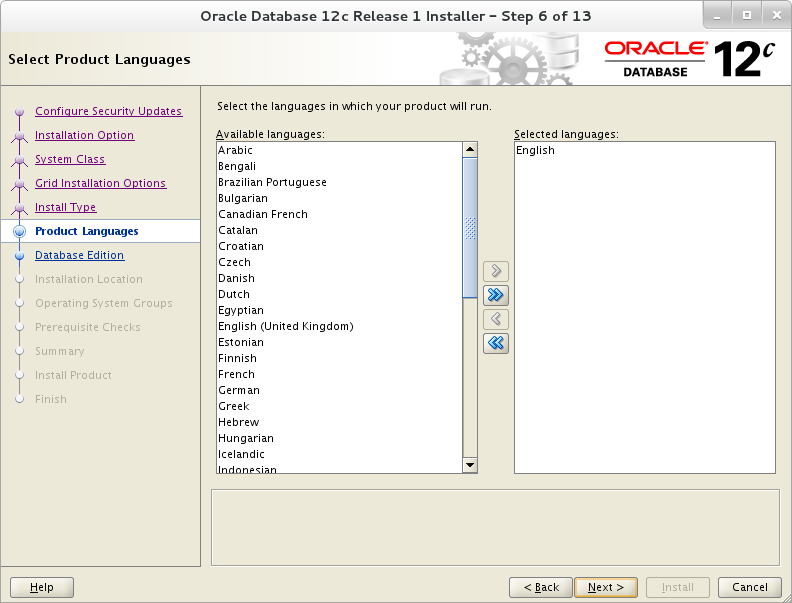This screenshot has height=603, width=792.
Task: Click the Available languages scrollbar thumb
Action: coord(470,228)
